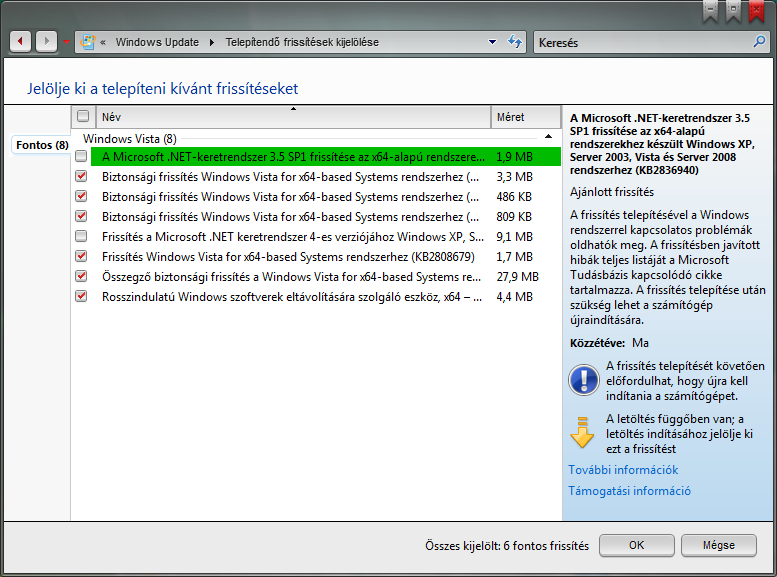777x577 pixels.
Task: Confirm selection with the OK button
Action: pyautogui.click(x=637, y=545)
